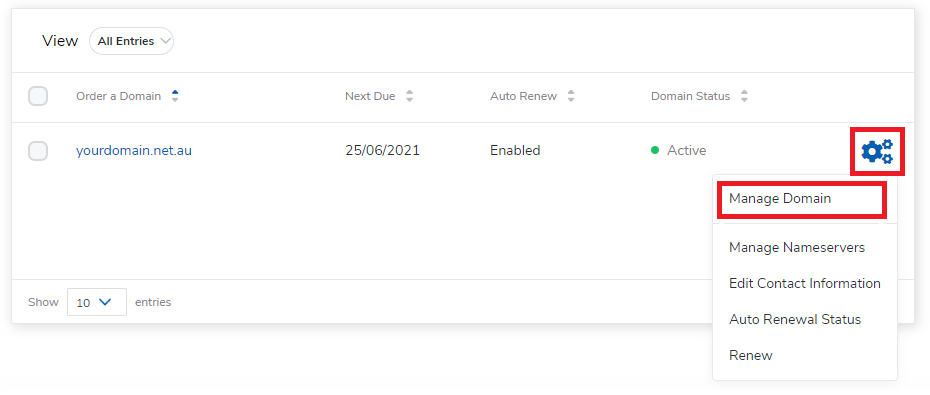Viewport: 930px width, 395px height.
Task: Check the box for yourdomain.net.au row
Action: [38, 151]
